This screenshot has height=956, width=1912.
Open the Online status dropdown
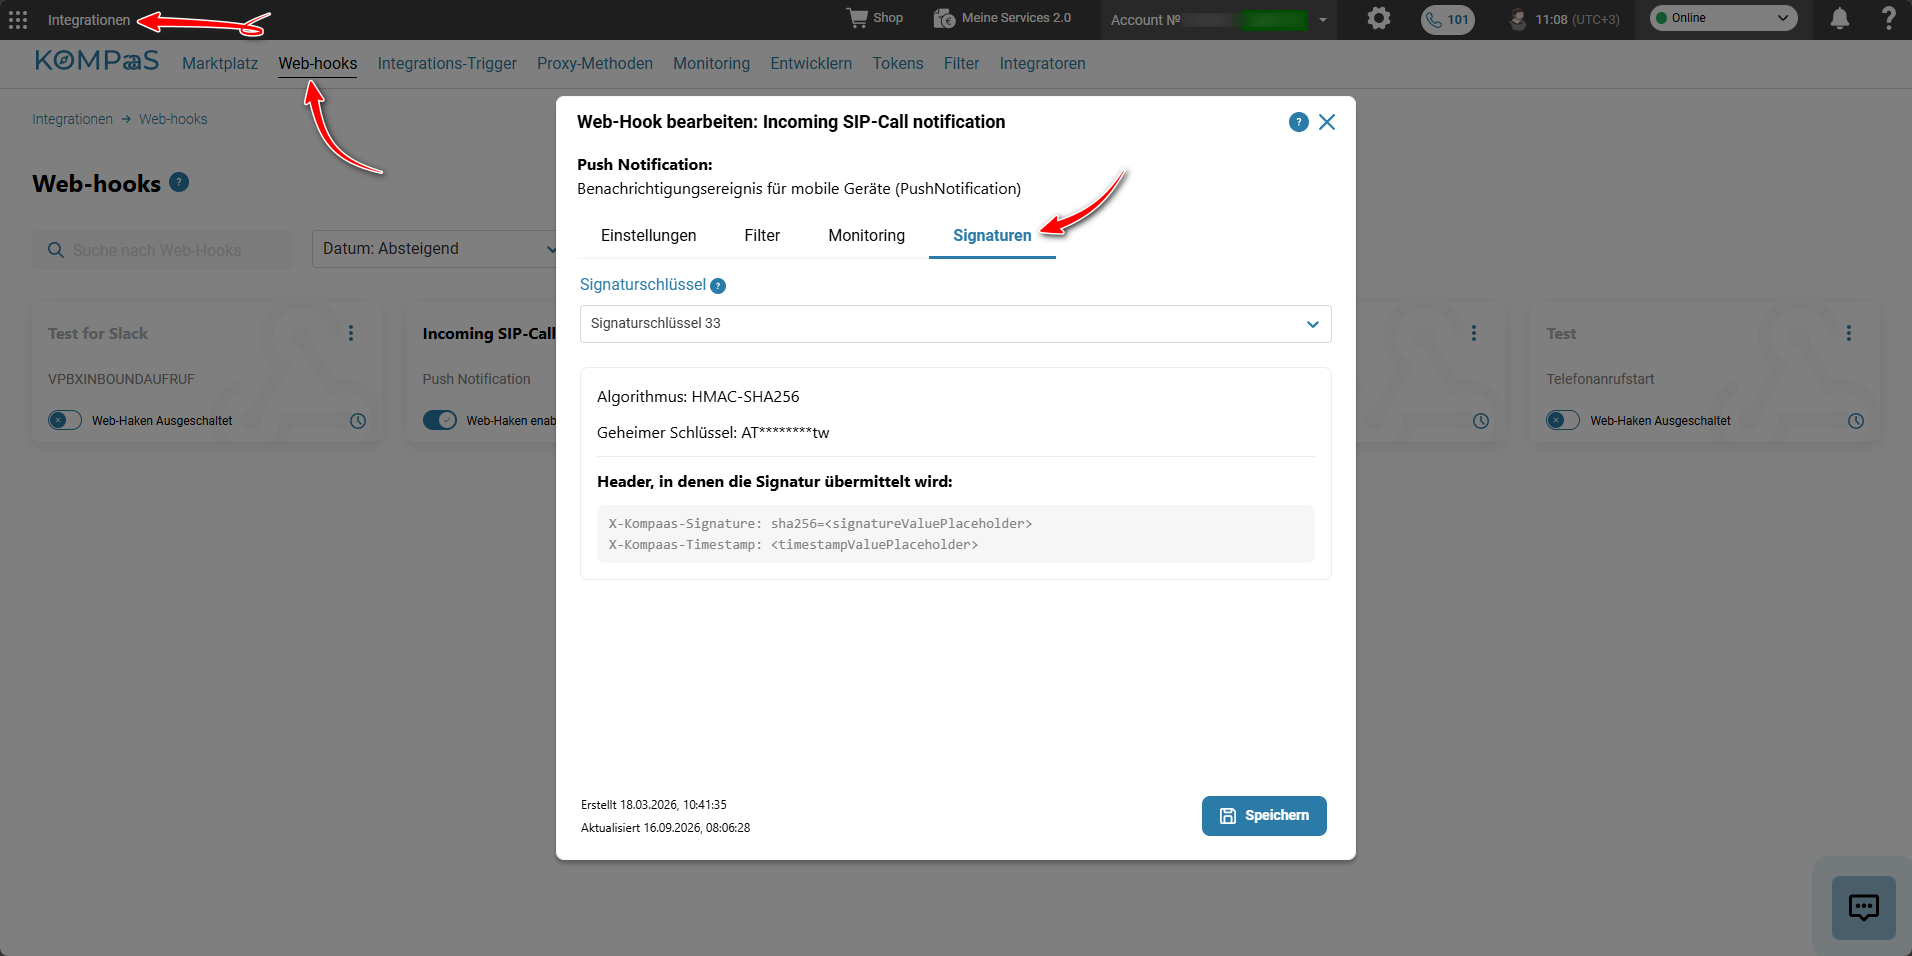1723,18
